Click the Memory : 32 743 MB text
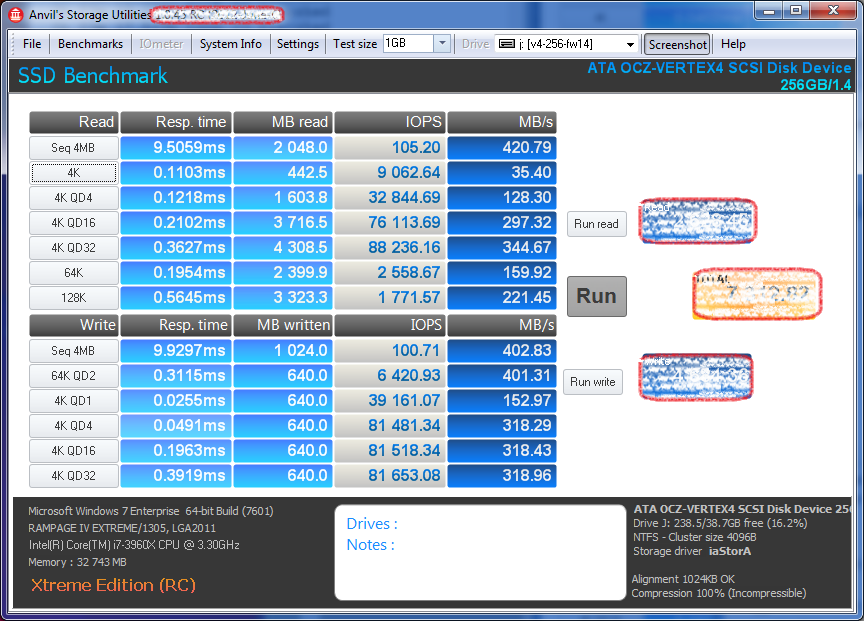This screenshot has width=864, height=621. pos(78,562)
